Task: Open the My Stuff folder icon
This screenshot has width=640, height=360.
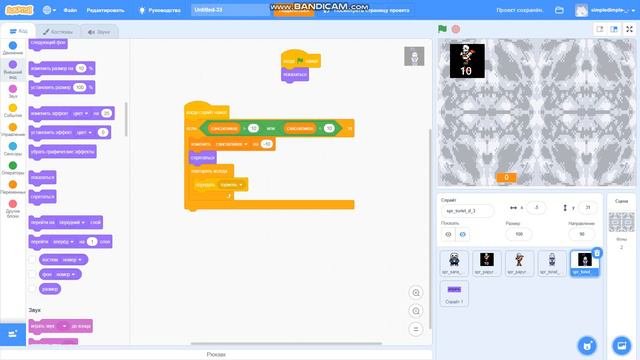Action: [559, 10]
